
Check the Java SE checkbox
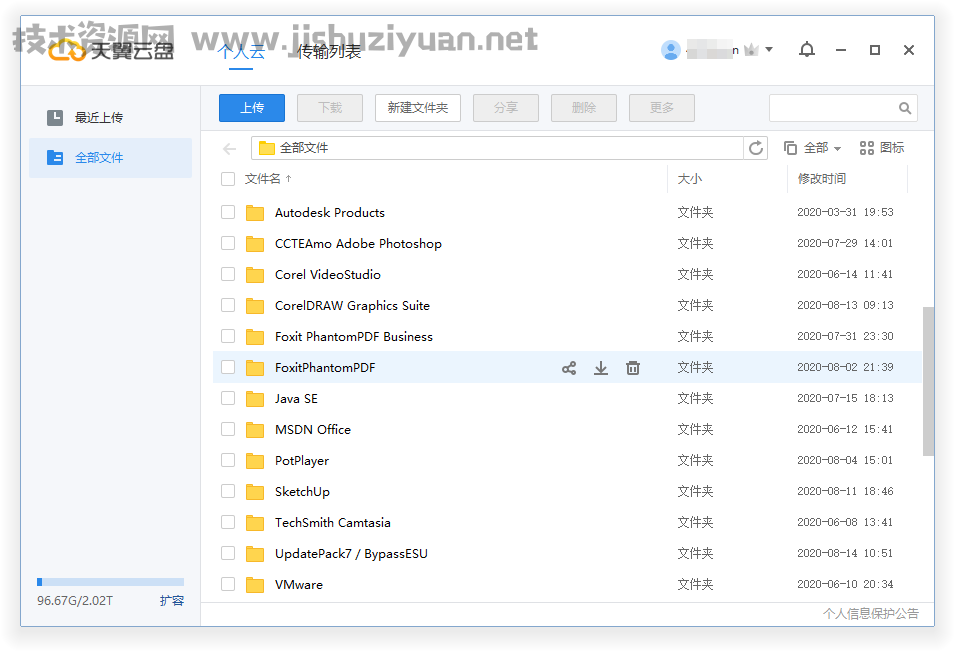coord(228,398)
